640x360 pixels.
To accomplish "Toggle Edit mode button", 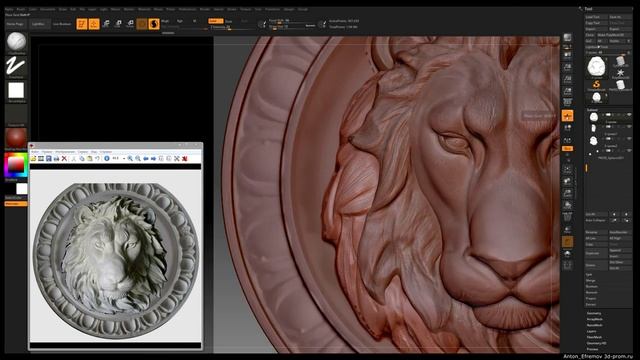I will coord(82,24).
